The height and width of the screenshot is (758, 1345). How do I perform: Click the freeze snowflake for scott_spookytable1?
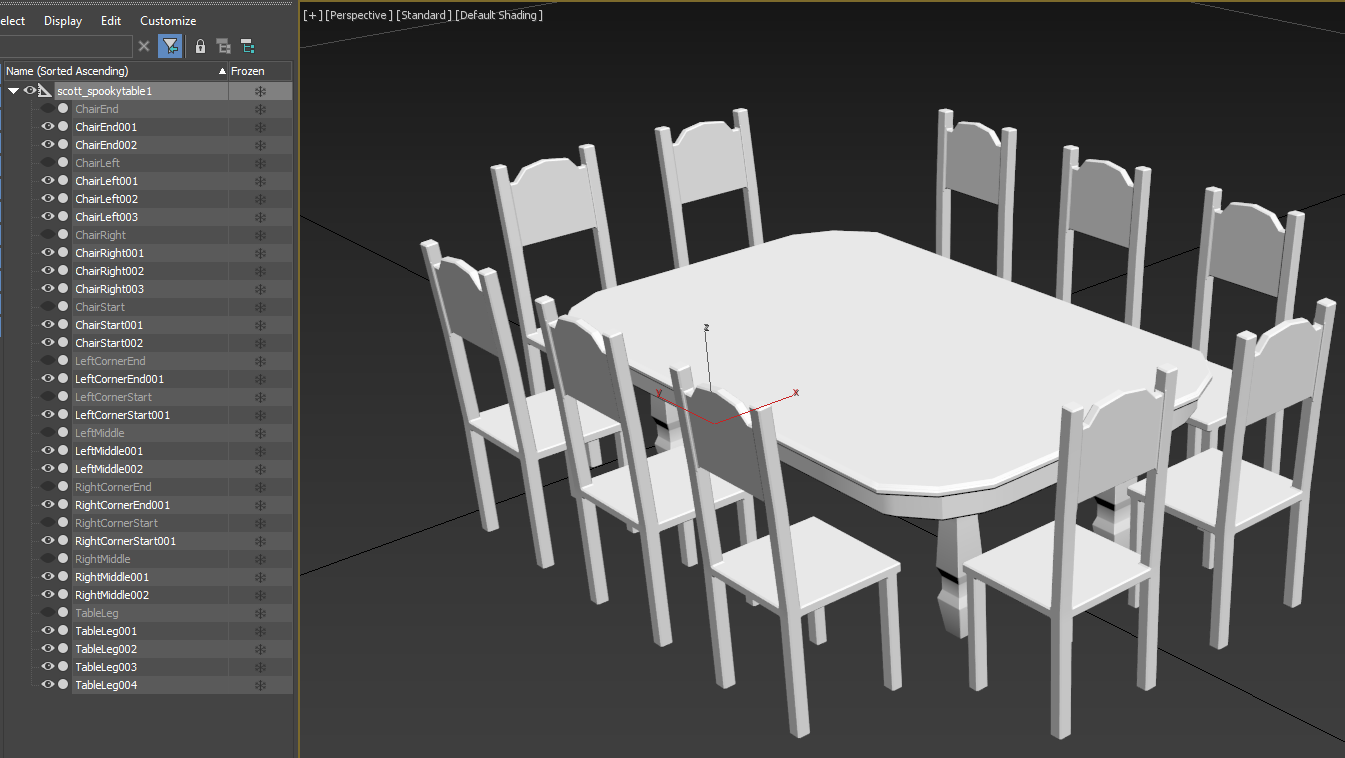(x=260, y=91)
